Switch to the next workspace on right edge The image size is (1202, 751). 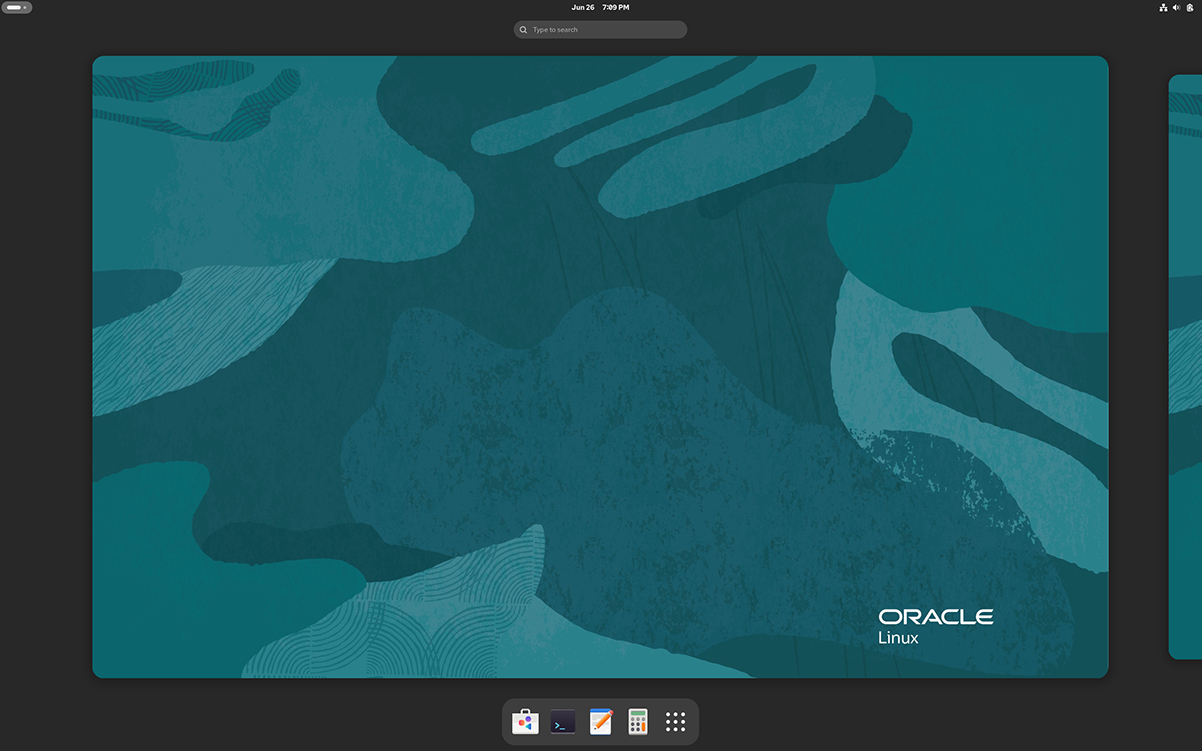click(x=1186, y=366)
